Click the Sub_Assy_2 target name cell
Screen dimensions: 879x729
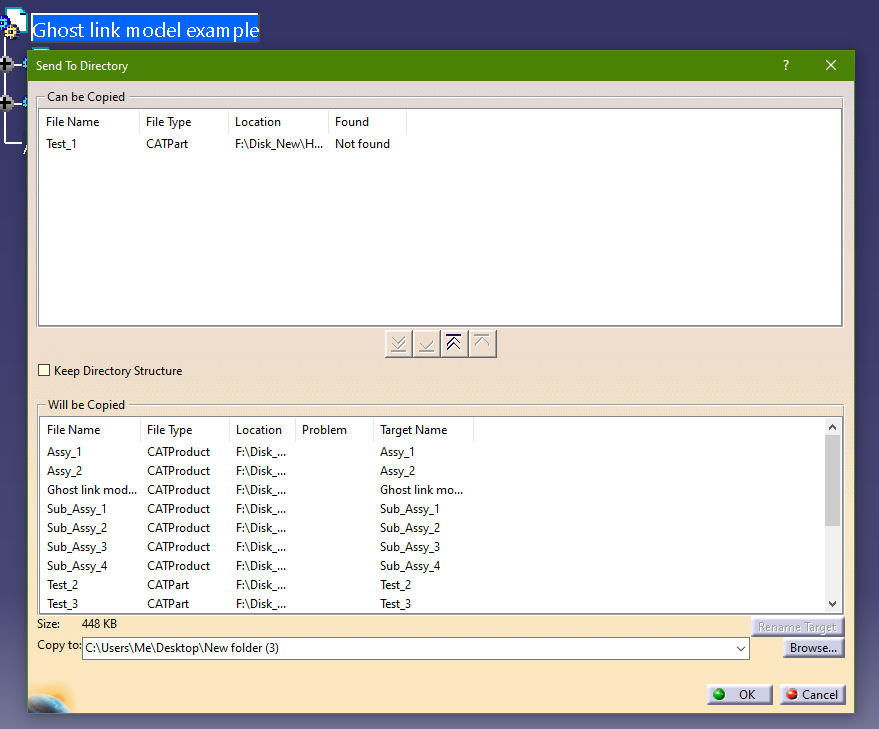pos(410,528)
